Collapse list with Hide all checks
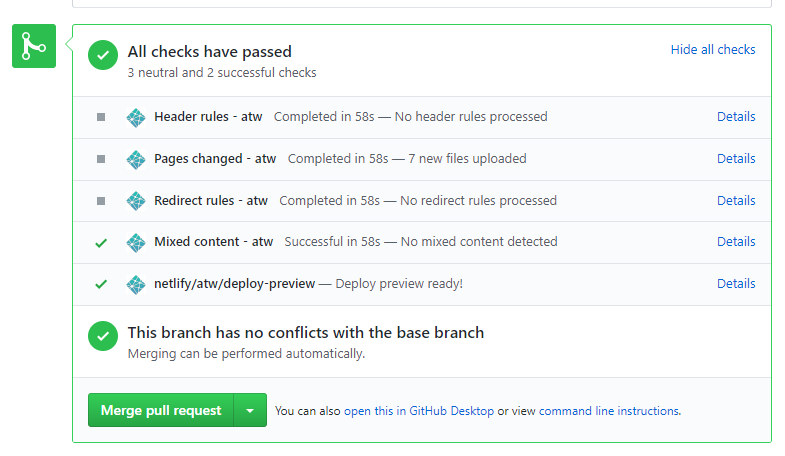The image size is (785, 456). pos(713,50)
